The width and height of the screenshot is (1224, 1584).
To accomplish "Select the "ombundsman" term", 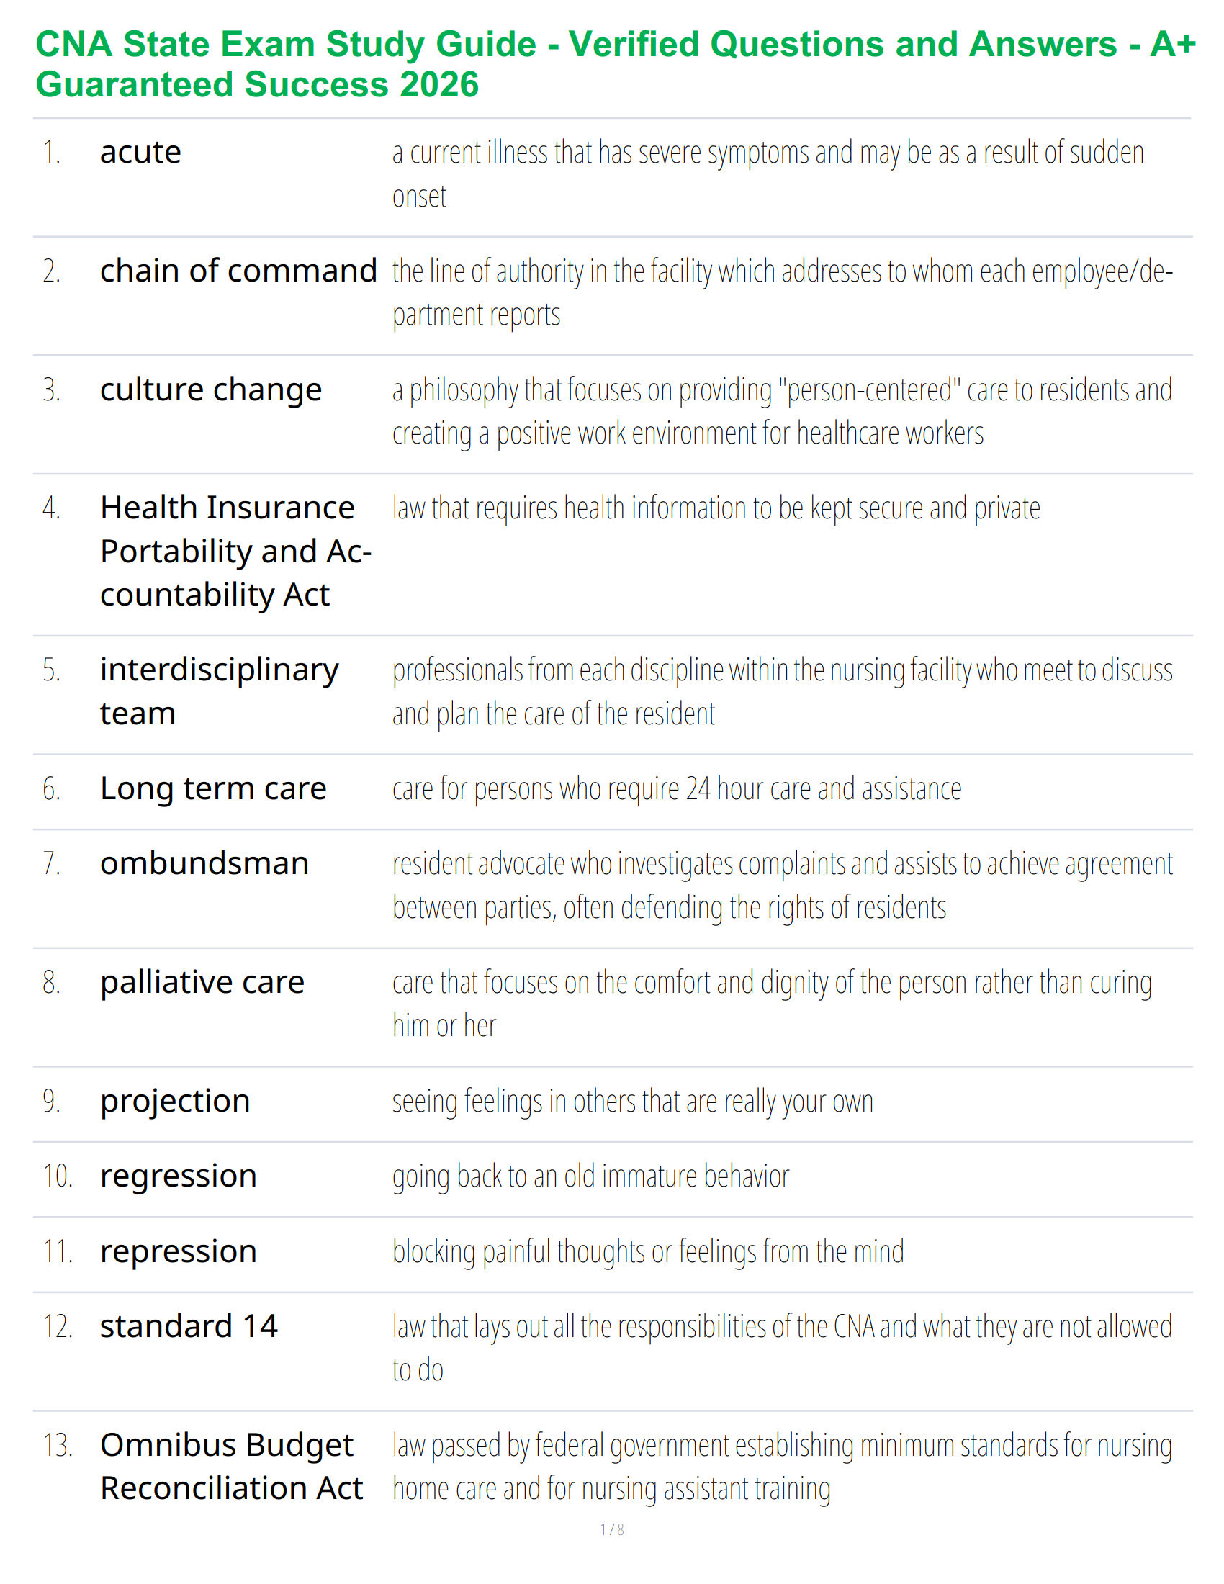I will point(204,863).
